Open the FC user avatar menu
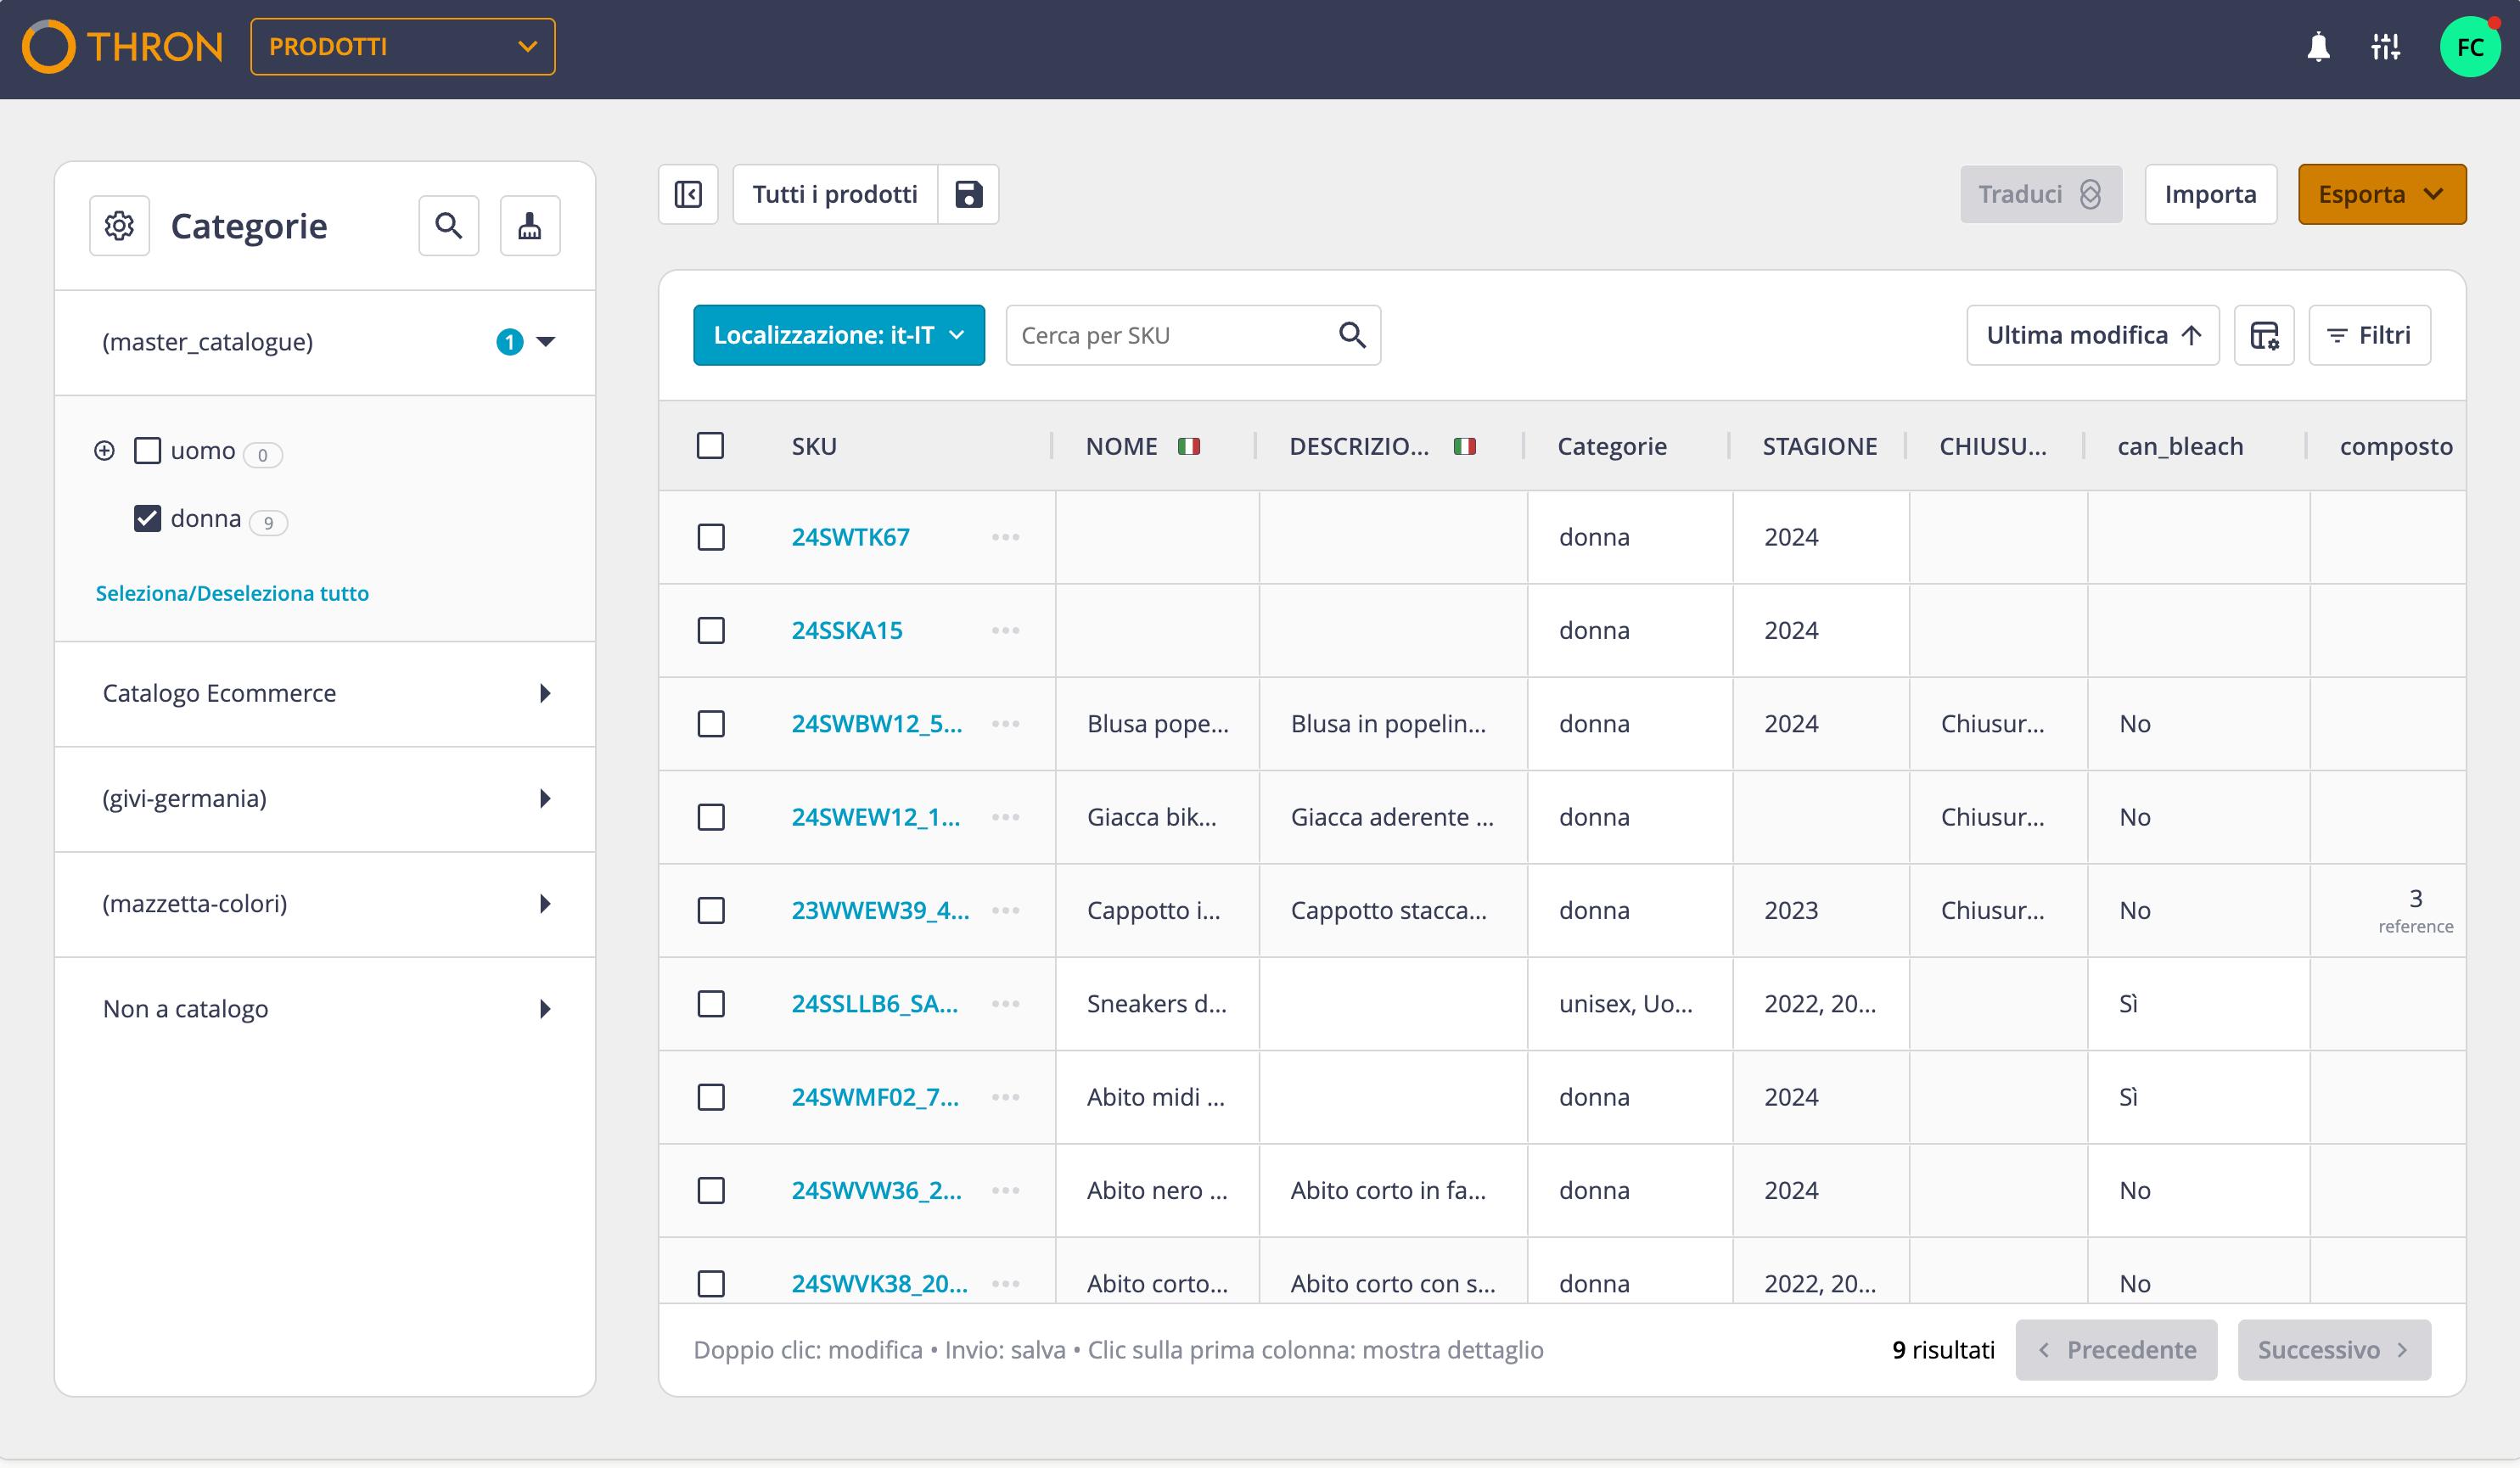The width and height of the screenshot is (2520, 1468). [x=2469, y=47]
